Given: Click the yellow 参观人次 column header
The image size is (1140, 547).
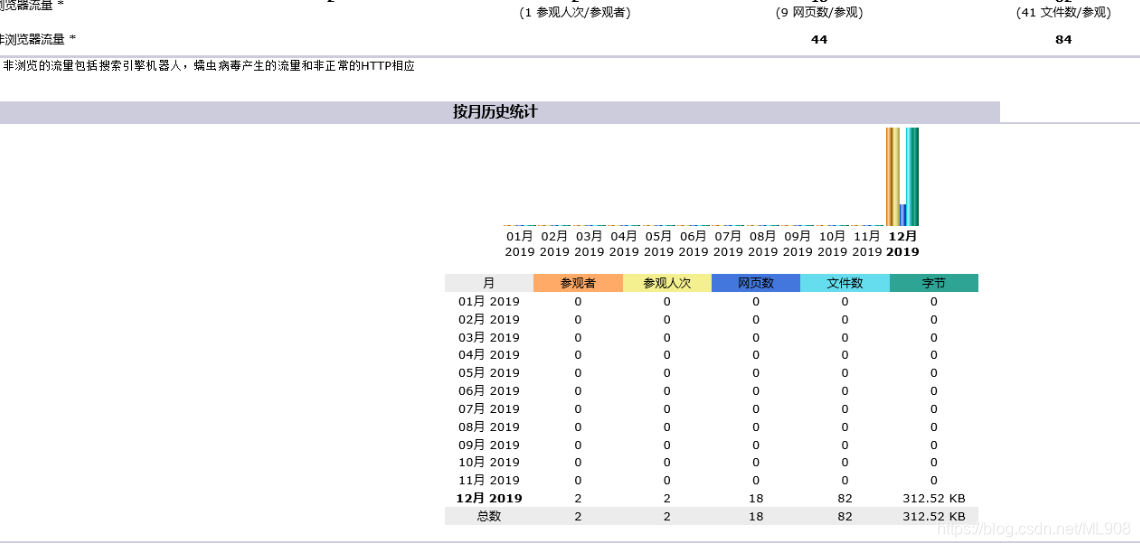Looking at the screenshot, I should pyautogui.click(x=667, y=283).
